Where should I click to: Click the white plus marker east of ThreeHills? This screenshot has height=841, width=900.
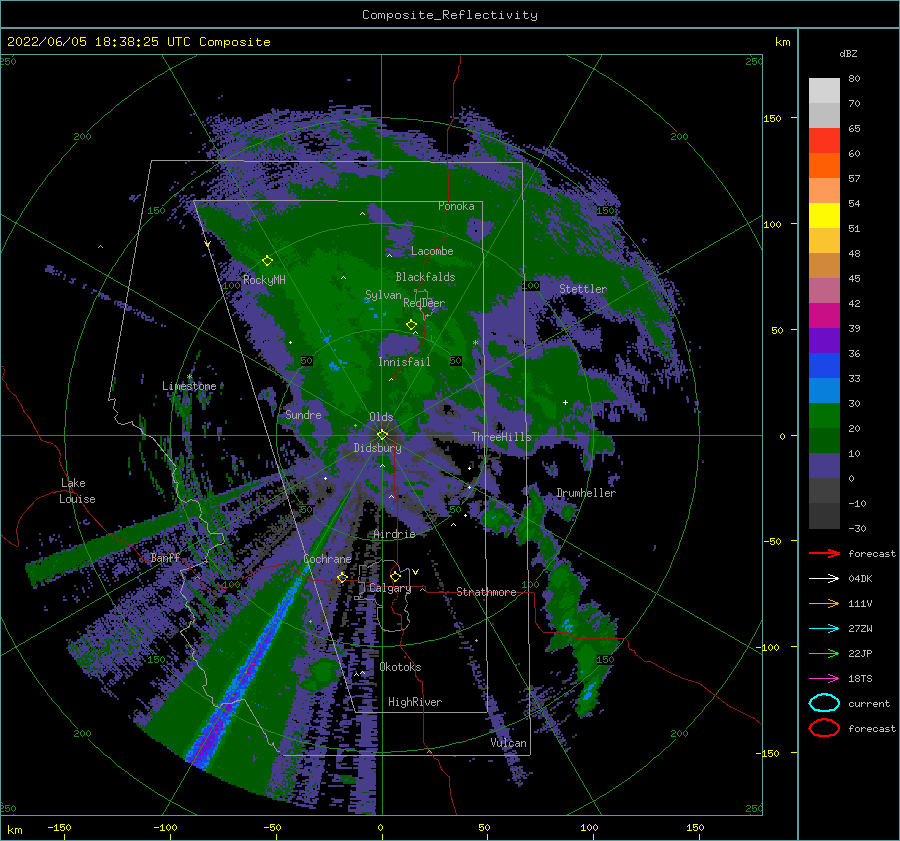click(565, 402)
